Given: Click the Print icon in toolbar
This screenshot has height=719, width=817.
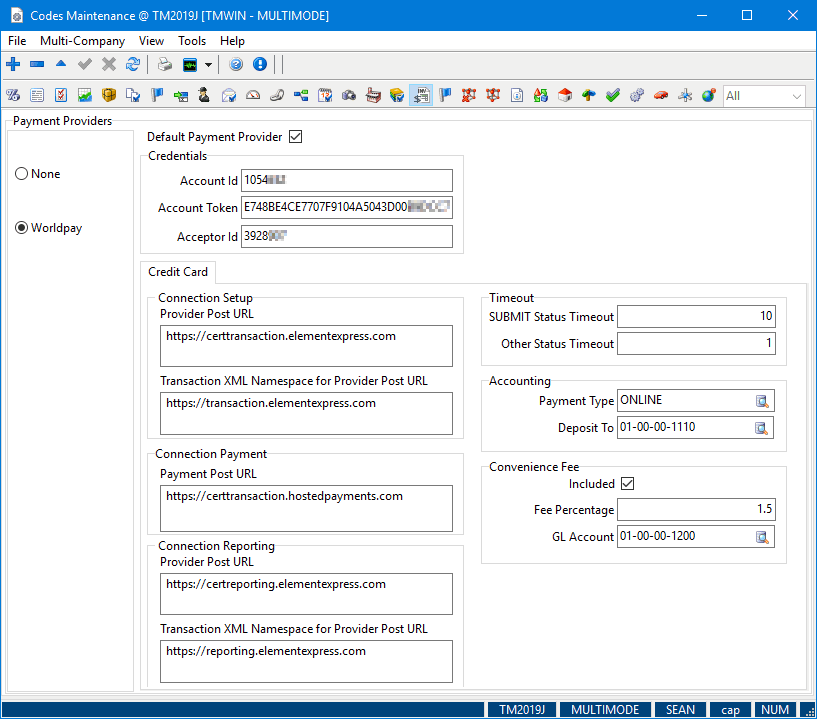Looking at the screenshot, I should (165, 65).
